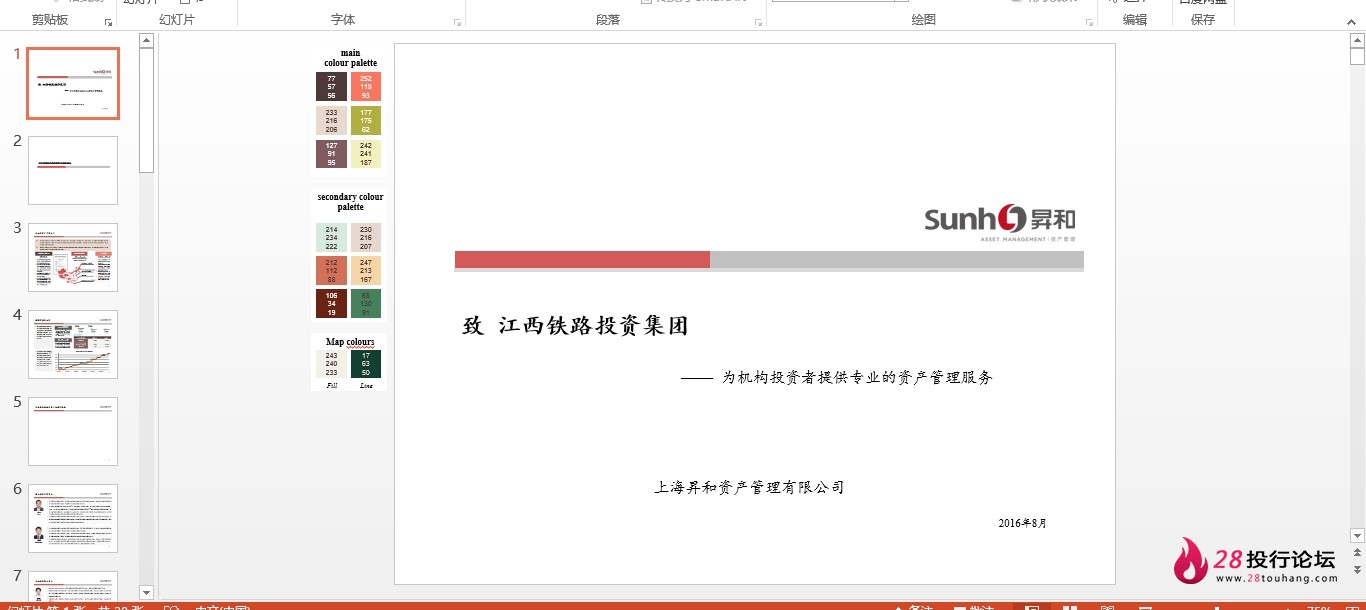
Task: Select the 252 118 93 salmon swatch
Action: pos(366,86)
